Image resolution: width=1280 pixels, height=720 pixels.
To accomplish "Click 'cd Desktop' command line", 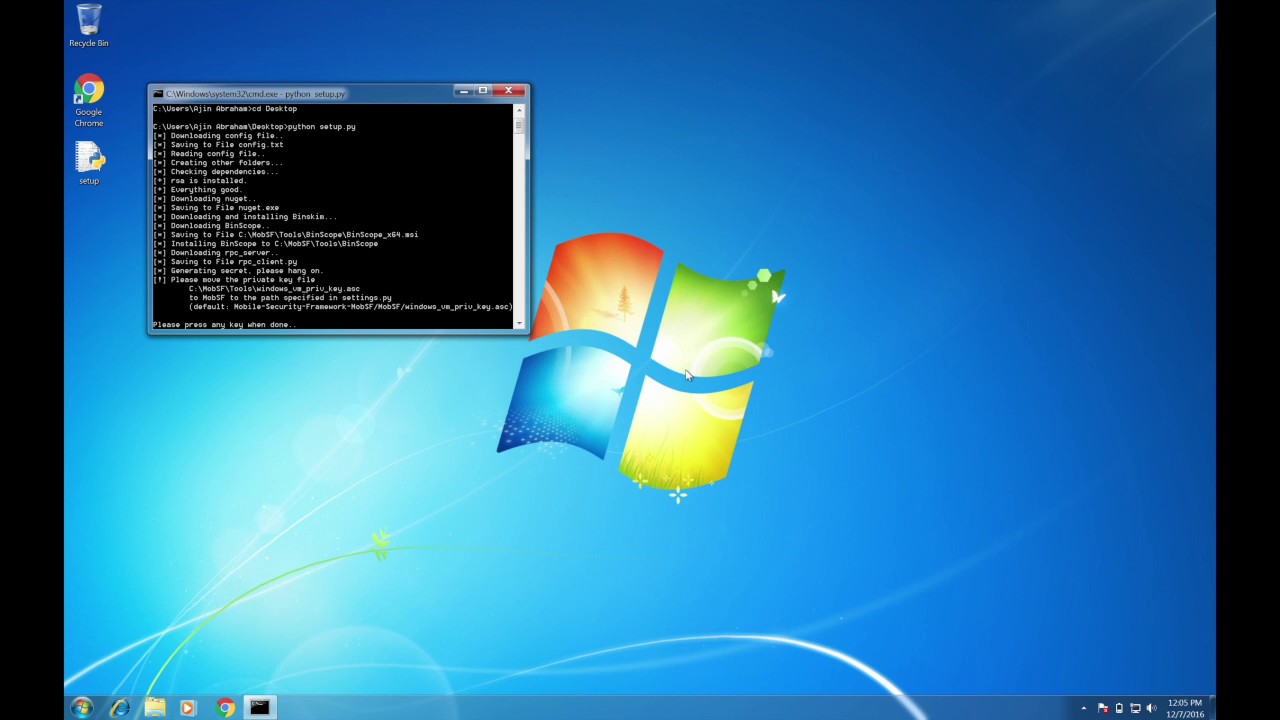I will click(x=225, y=109).
